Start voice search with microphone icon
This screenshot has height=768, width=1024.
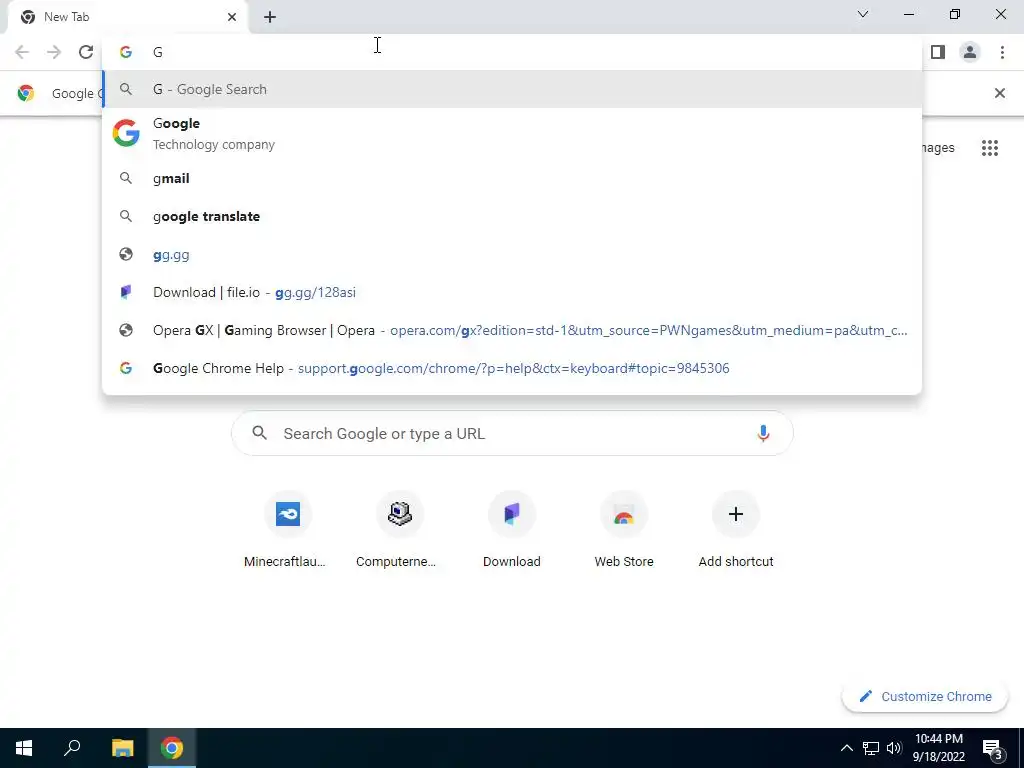coord(763,434)
